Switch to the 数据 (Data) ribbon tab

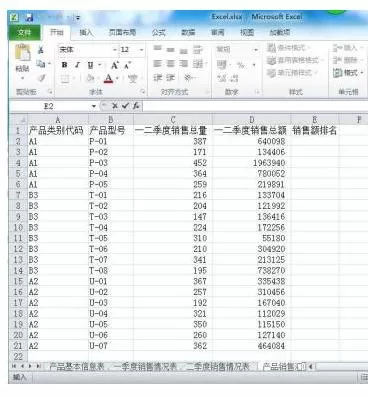(188, 32)
